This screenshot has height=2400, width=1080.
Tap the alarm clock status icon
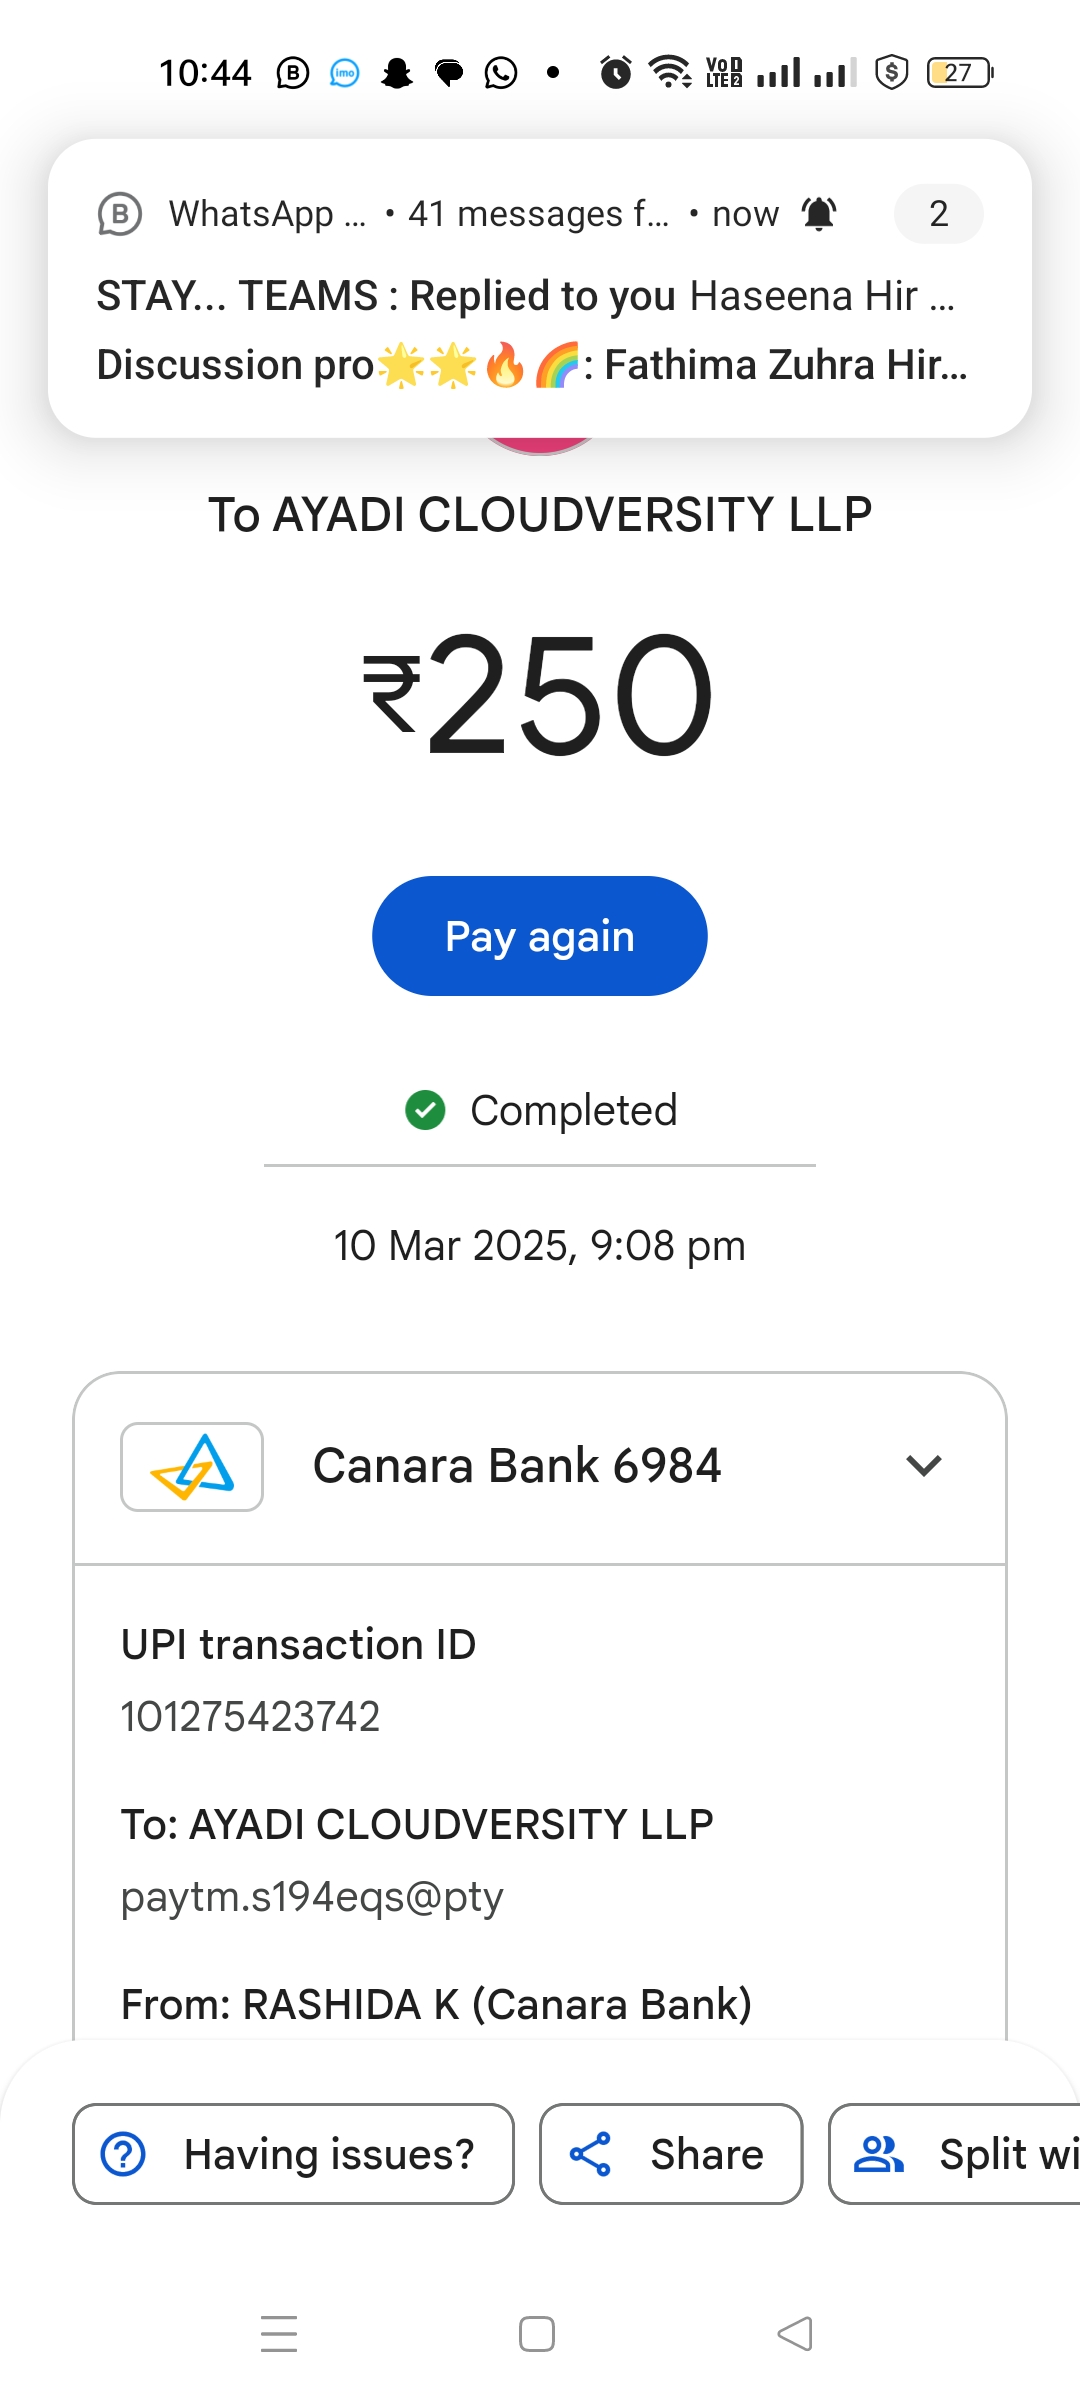tap(615, 73)
